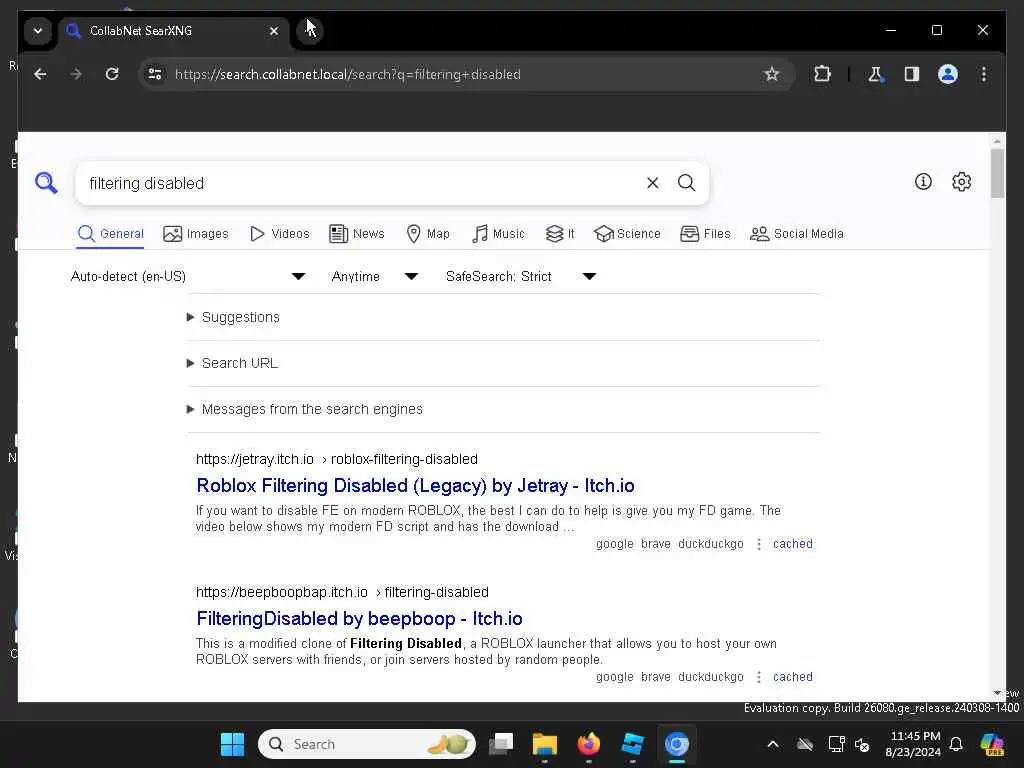Close the CollabNet SearXNG tab
Screen dimensions: 1024x768
pos(274,31)
